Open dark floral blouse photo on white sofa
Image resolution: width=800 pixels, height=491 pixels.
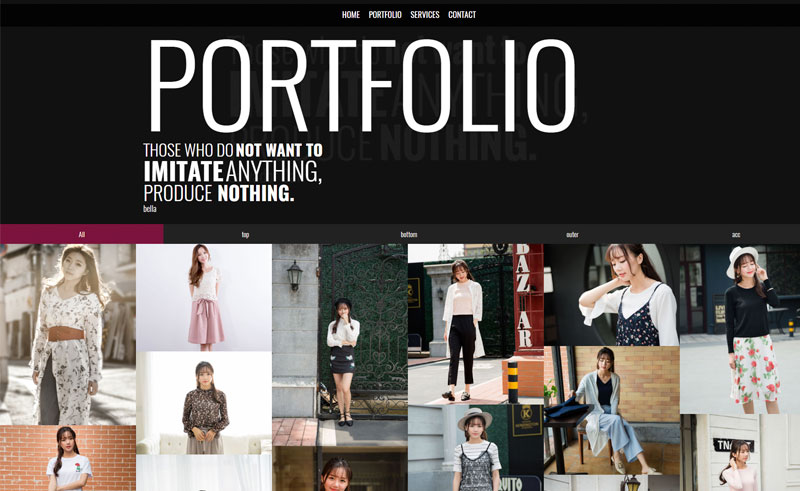[x=204, y=403]
